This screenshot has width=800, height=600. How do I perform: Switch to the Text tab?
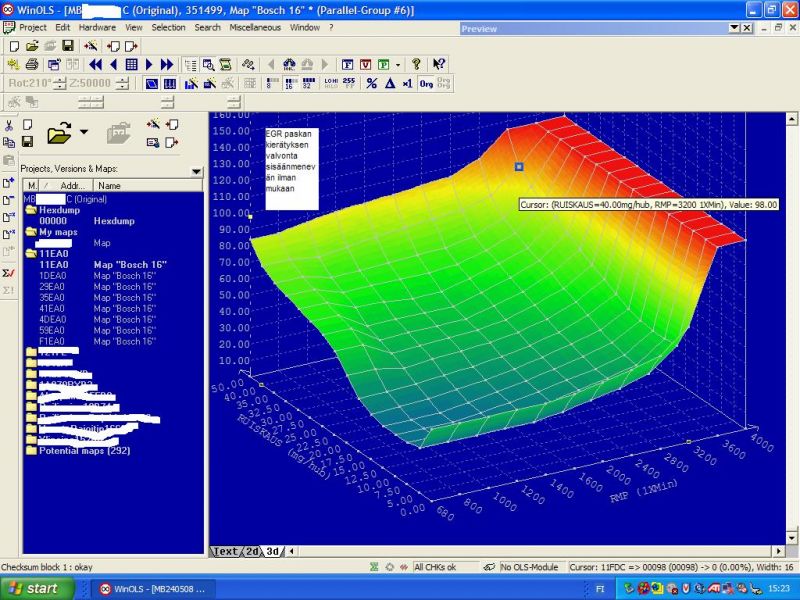[x=226, y=552]
